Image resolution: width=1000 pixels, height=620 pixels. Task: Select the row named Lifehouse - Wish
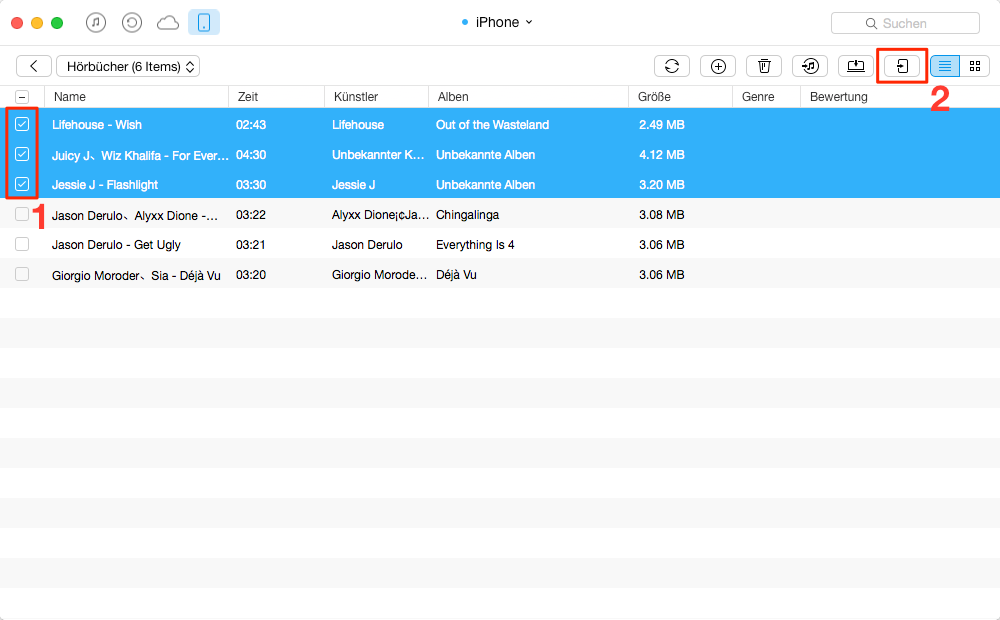coord(500,124)
